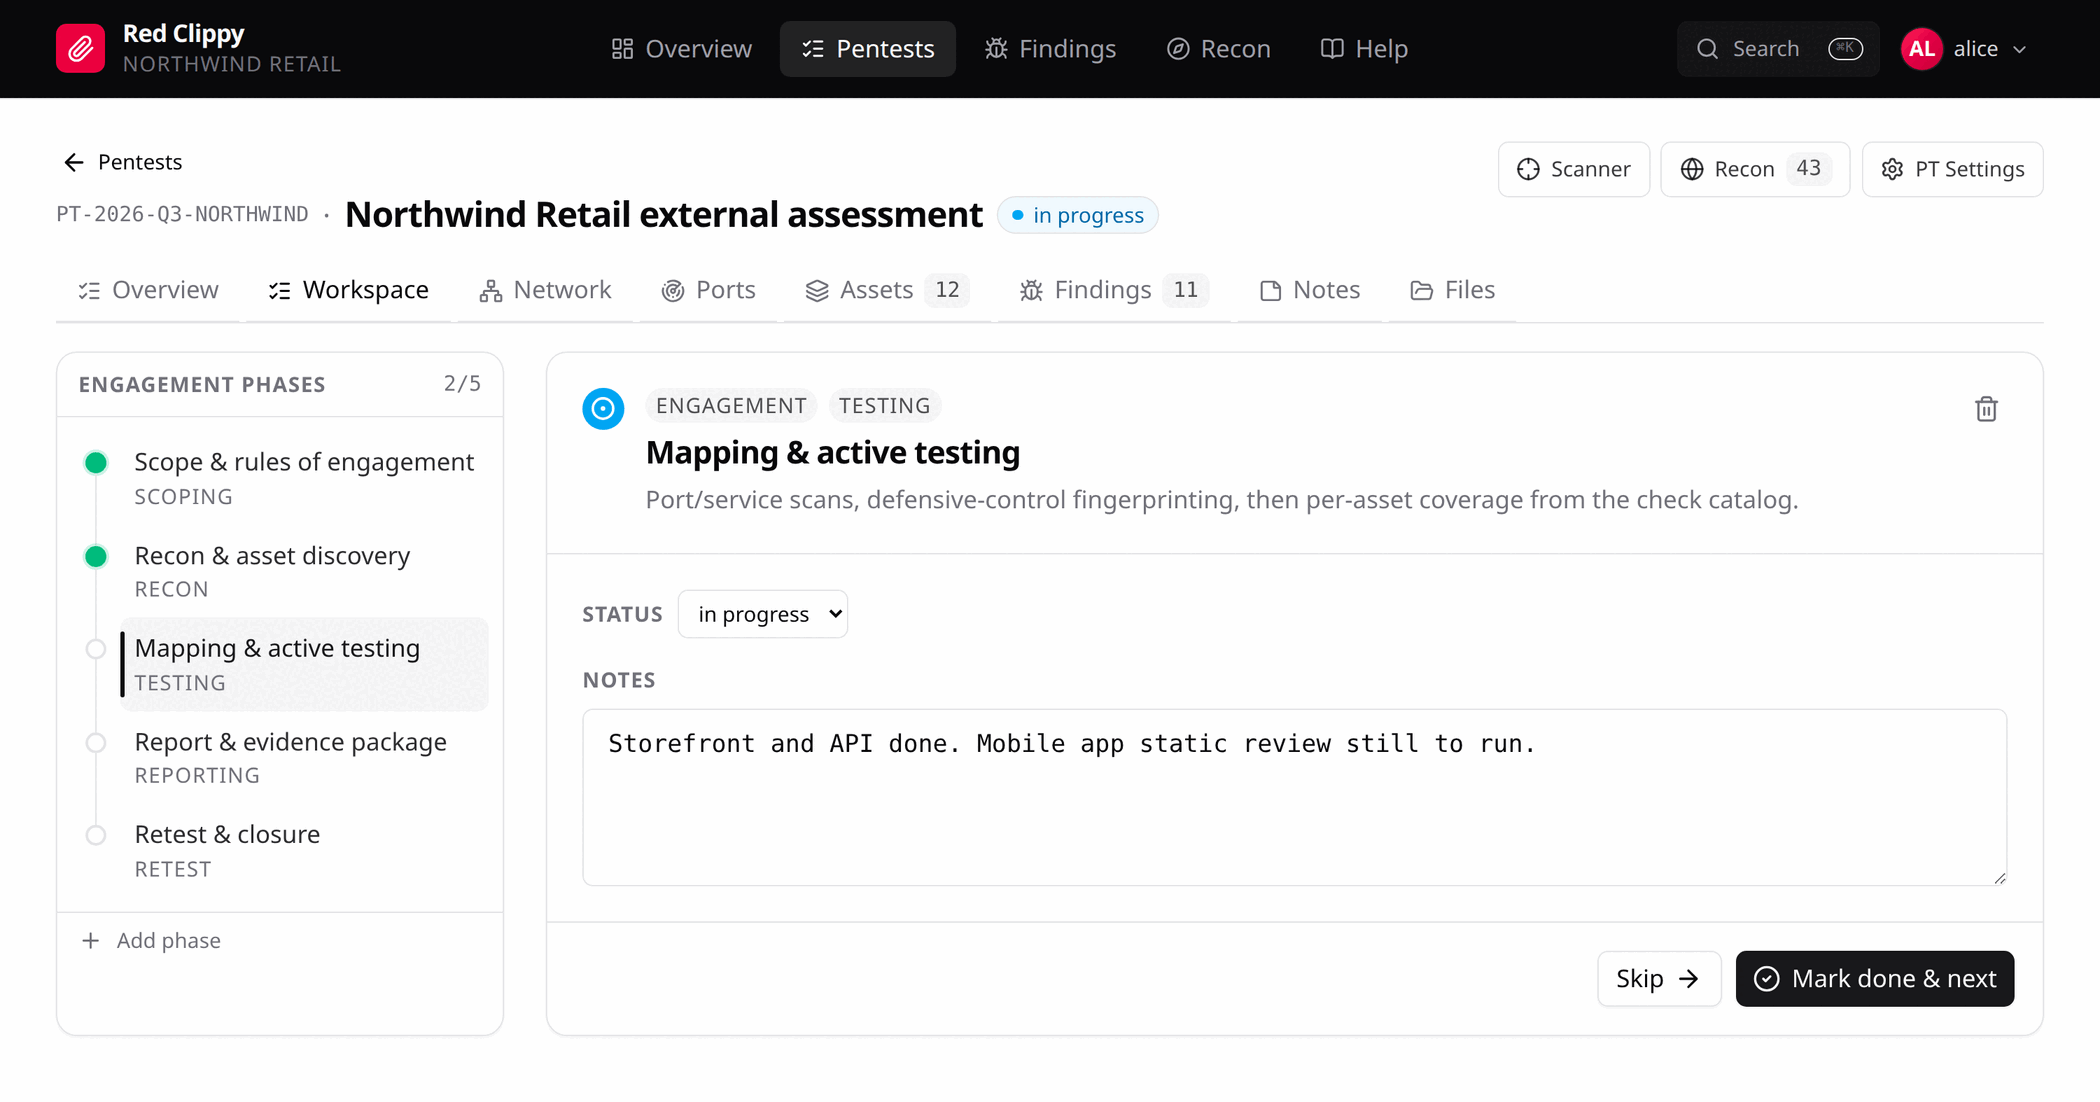Switch to the Network tab
This screenshot has width=2100, height=1102.
coord(545,290)
